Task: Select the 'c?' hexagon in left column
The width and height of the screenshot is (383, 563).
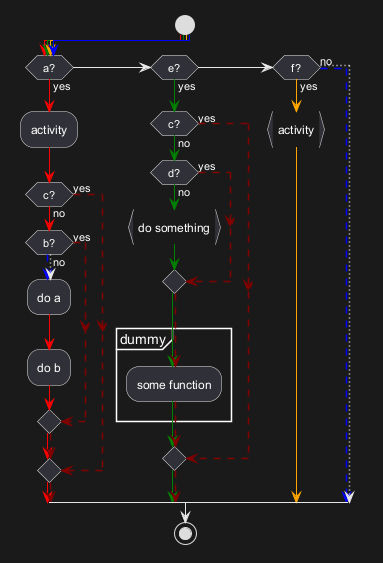Action: [49, 195]
